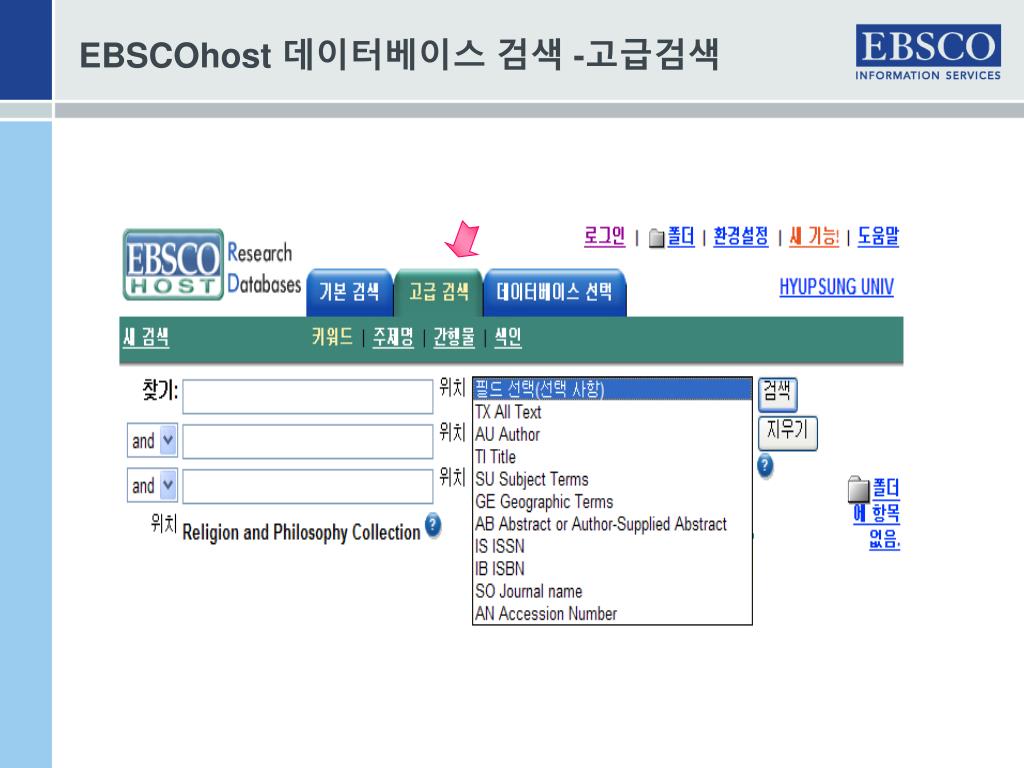Choose AU Author field option
The height and width of the screenshot is (768, 1024).
(612, 434)
